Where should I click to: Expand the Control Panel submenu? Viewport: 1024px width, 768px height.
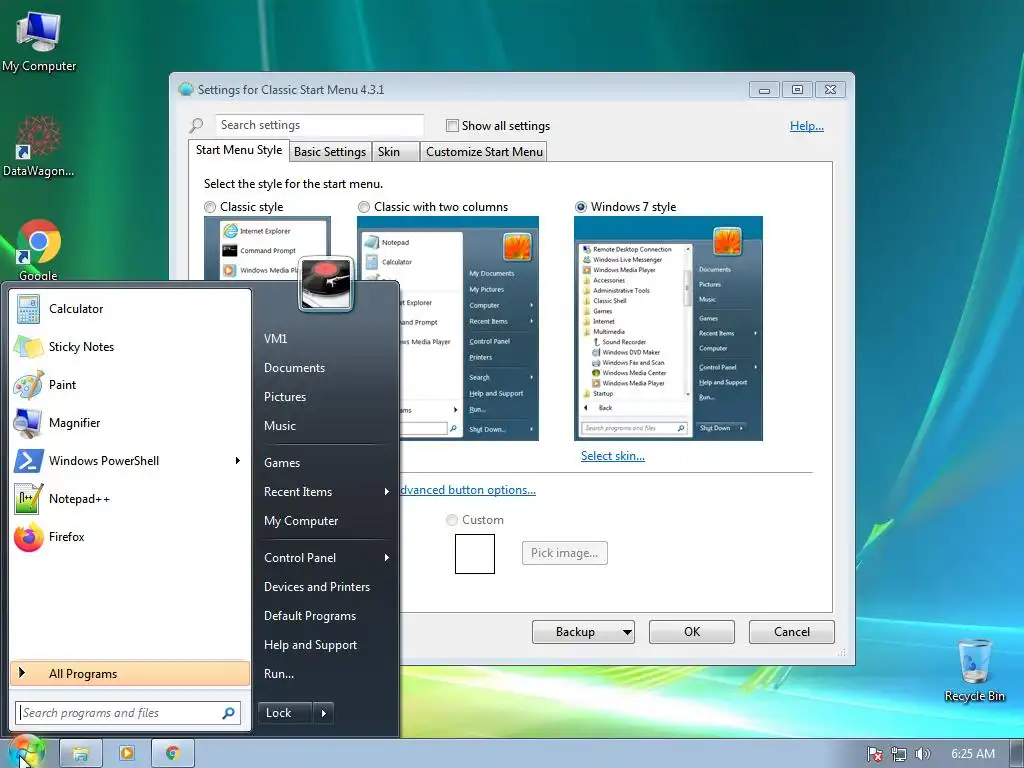click(x=327, y=558)
